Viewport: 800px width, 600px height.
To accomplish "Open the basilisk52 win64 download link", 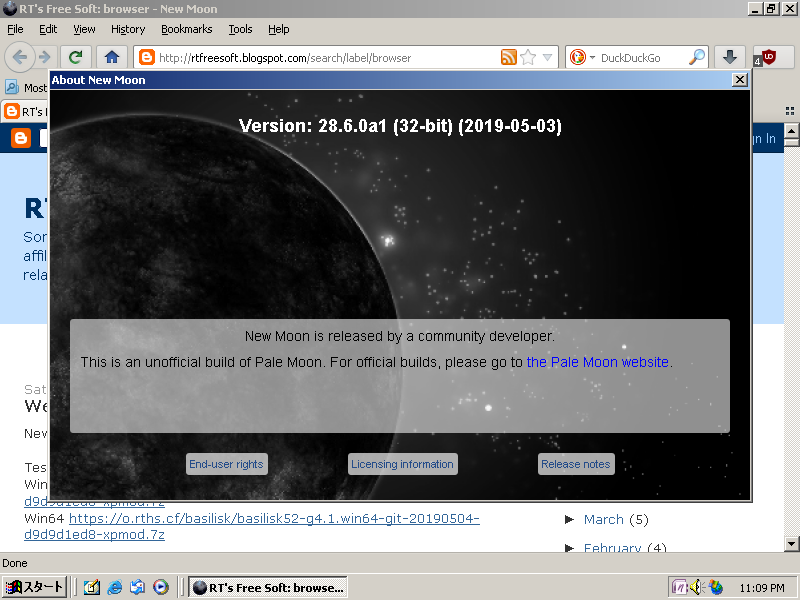I will [x=274, y=518].
